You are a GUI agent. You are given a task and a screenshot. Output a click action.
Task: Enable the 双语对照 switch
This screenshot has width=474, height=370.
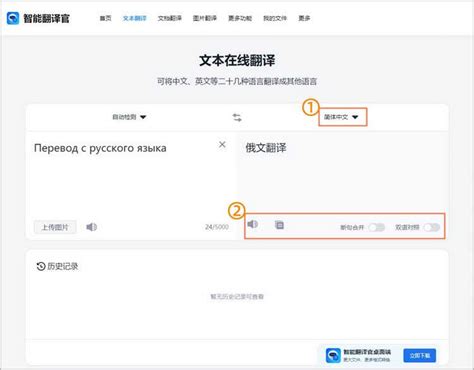432,227
